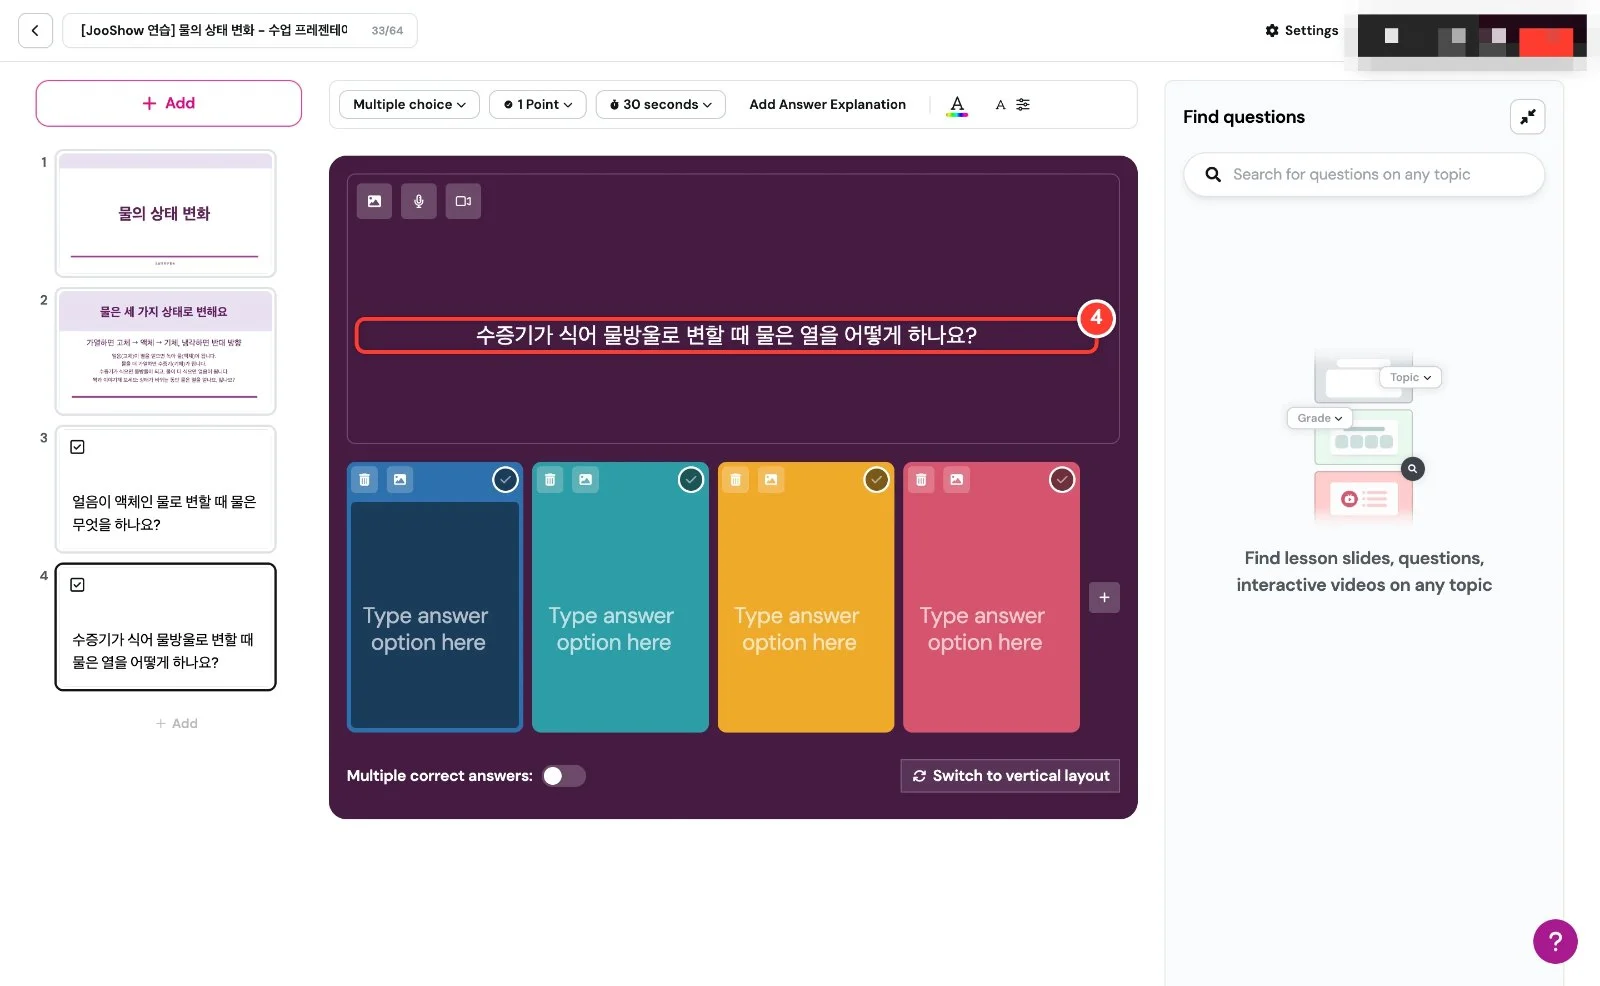Open the 1 Point dropdown
The width and height of the screenshot is (1600, 986).
tap(538, 104)
